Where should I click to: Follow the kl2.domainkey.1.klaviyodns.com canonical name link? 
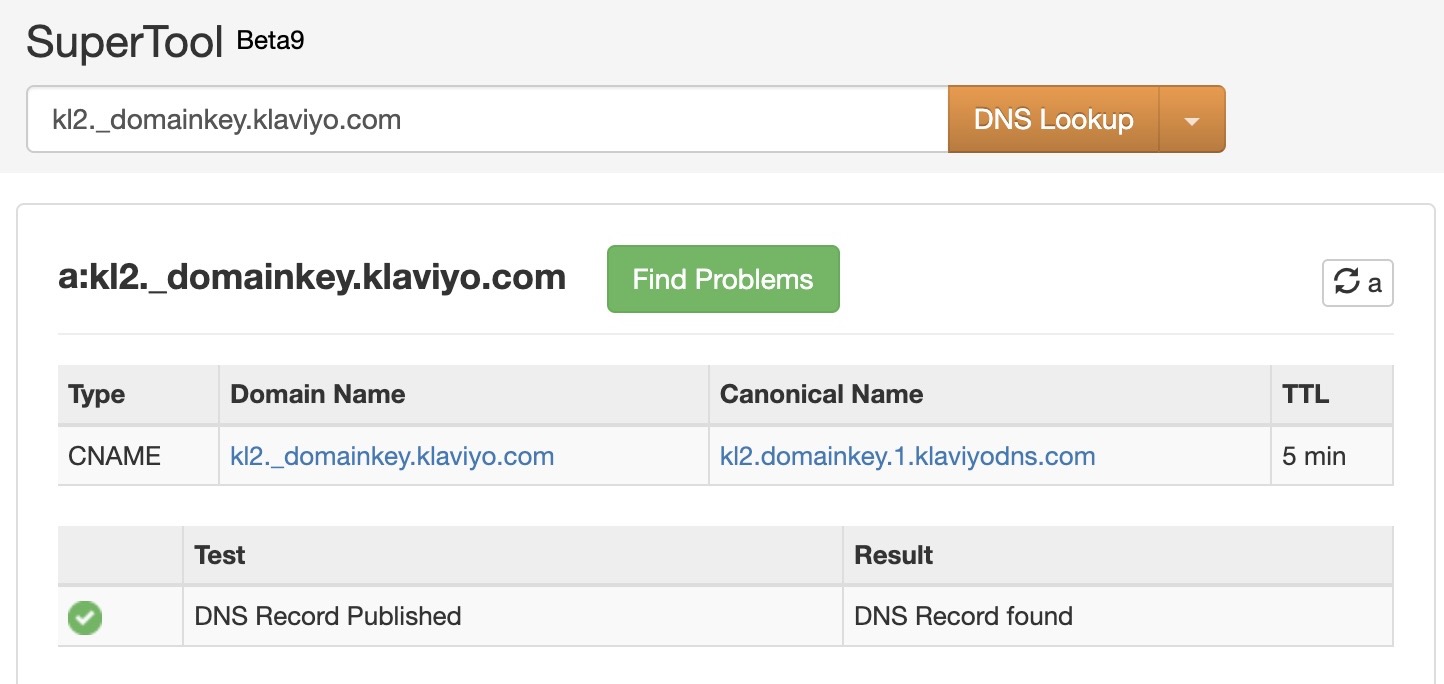pyautogui.click(x=906, y=456)
